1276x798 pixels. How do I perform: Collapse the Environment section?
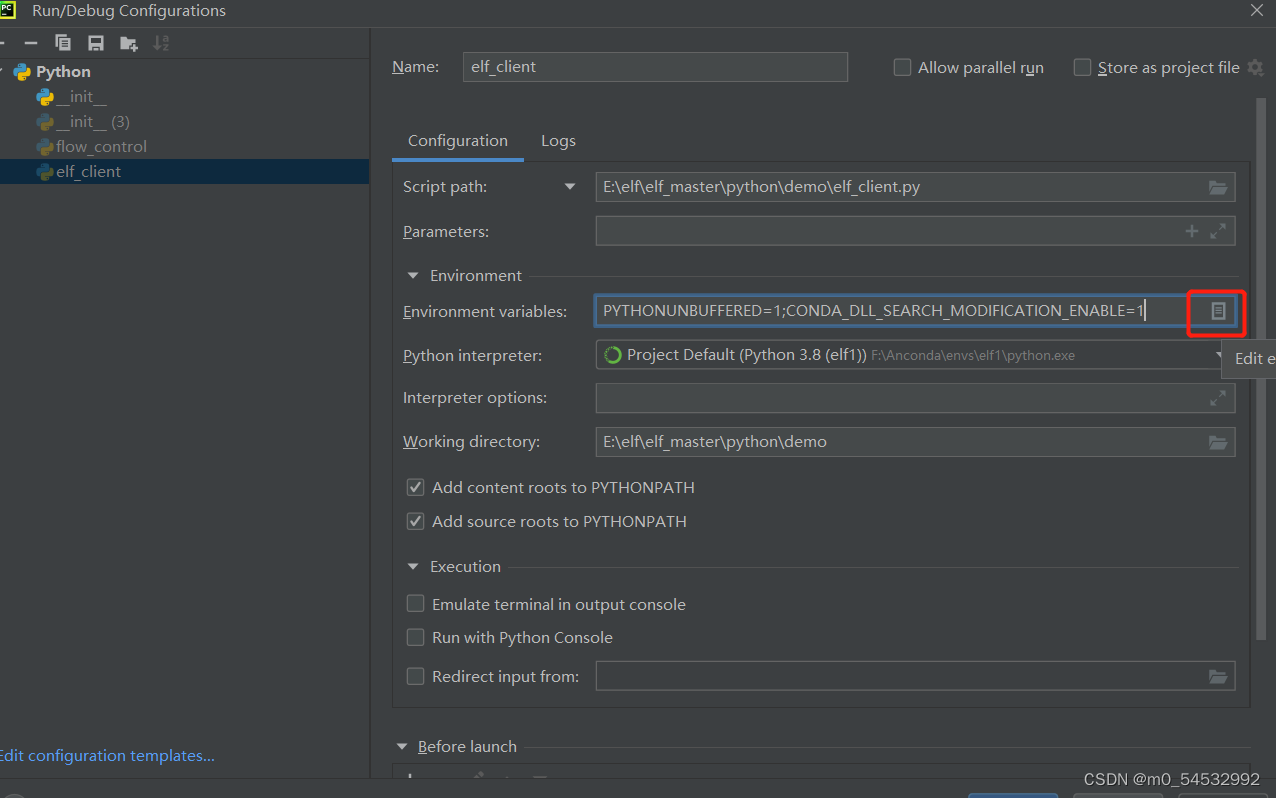pos(413,276)
